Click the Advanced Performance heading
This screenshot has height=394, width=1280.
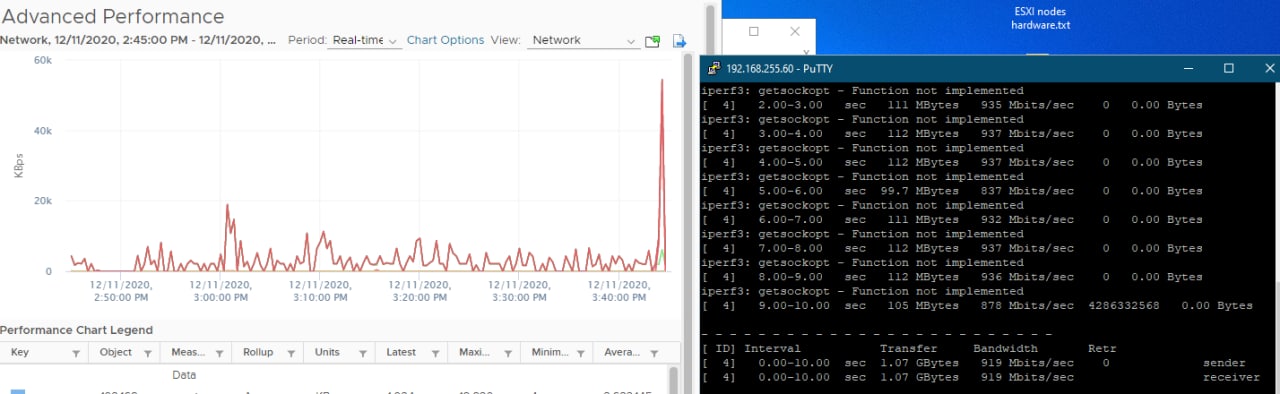point(113,16)
